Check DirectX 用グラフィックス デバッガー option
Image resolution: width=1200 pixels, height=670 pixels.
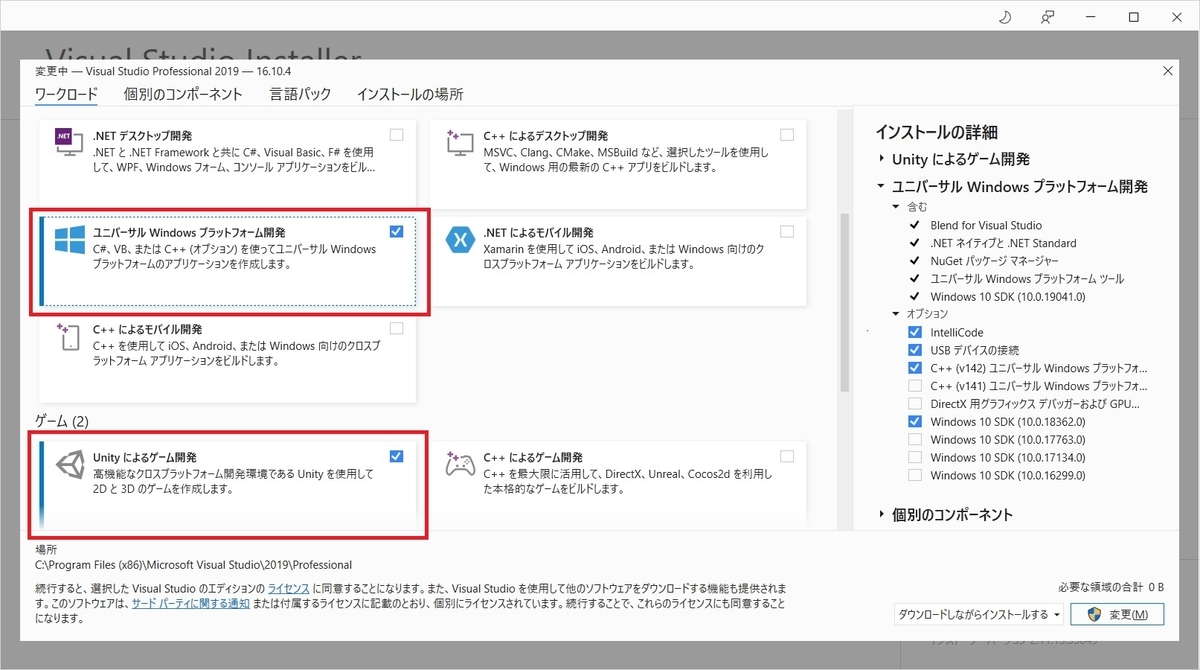(915, 404)
